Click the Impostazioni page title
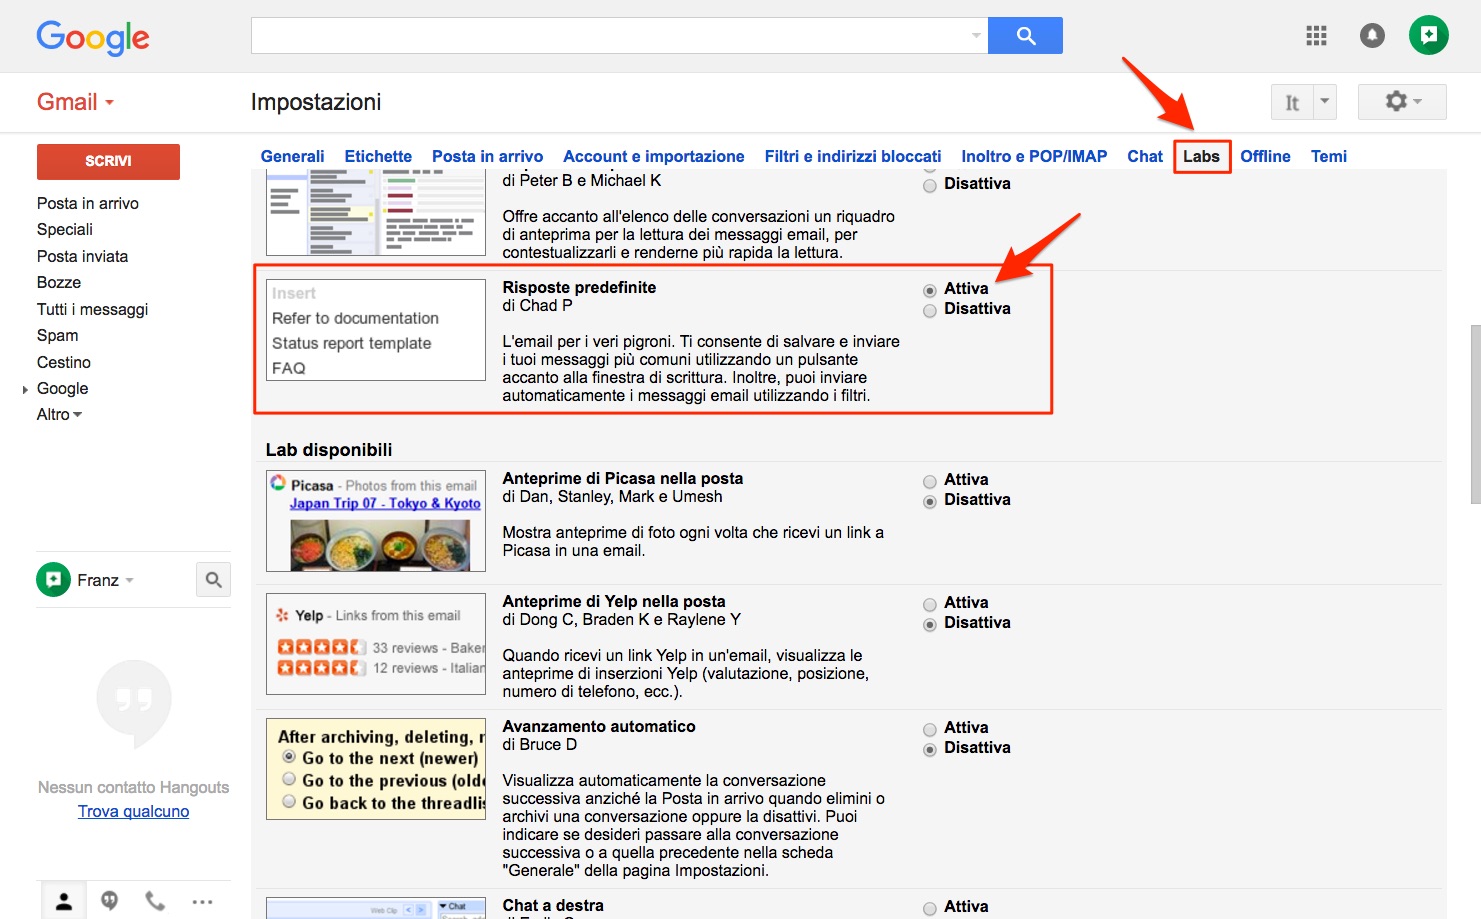This screenshot has height=919, width=1481. pyautogui.click(x=316, y=102)
